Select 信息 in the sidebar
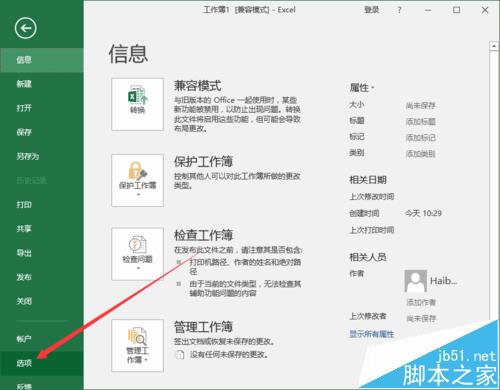 click(42, 60)
